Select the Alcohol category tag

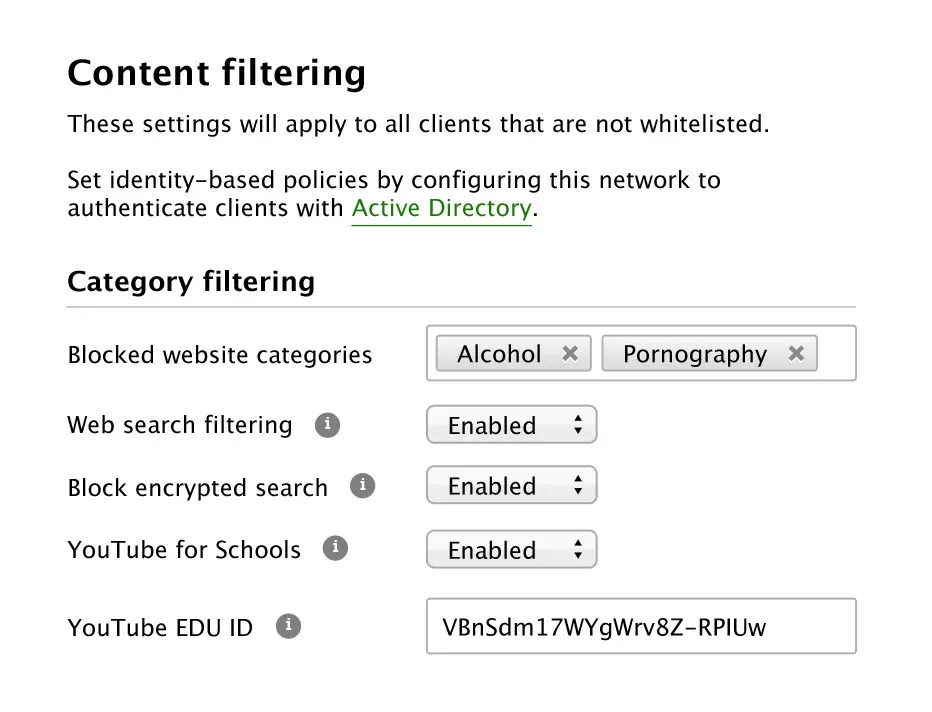[499, 354]
